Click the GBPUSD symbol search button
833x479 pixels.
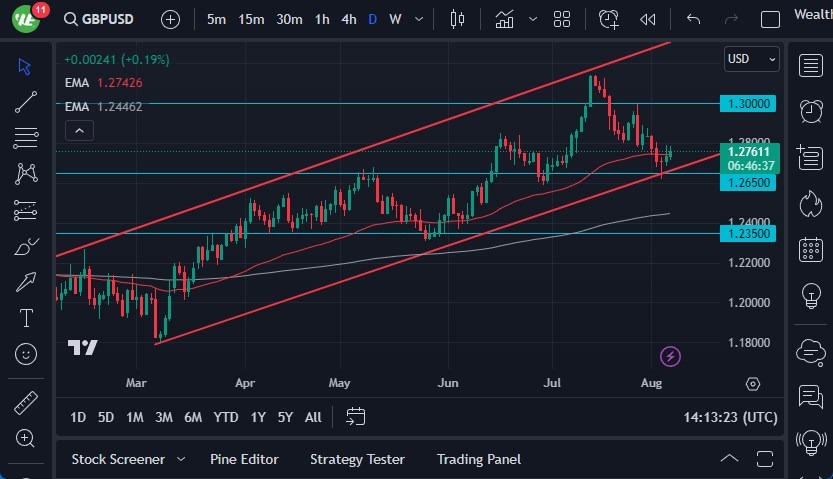click(x=100, y=19)
